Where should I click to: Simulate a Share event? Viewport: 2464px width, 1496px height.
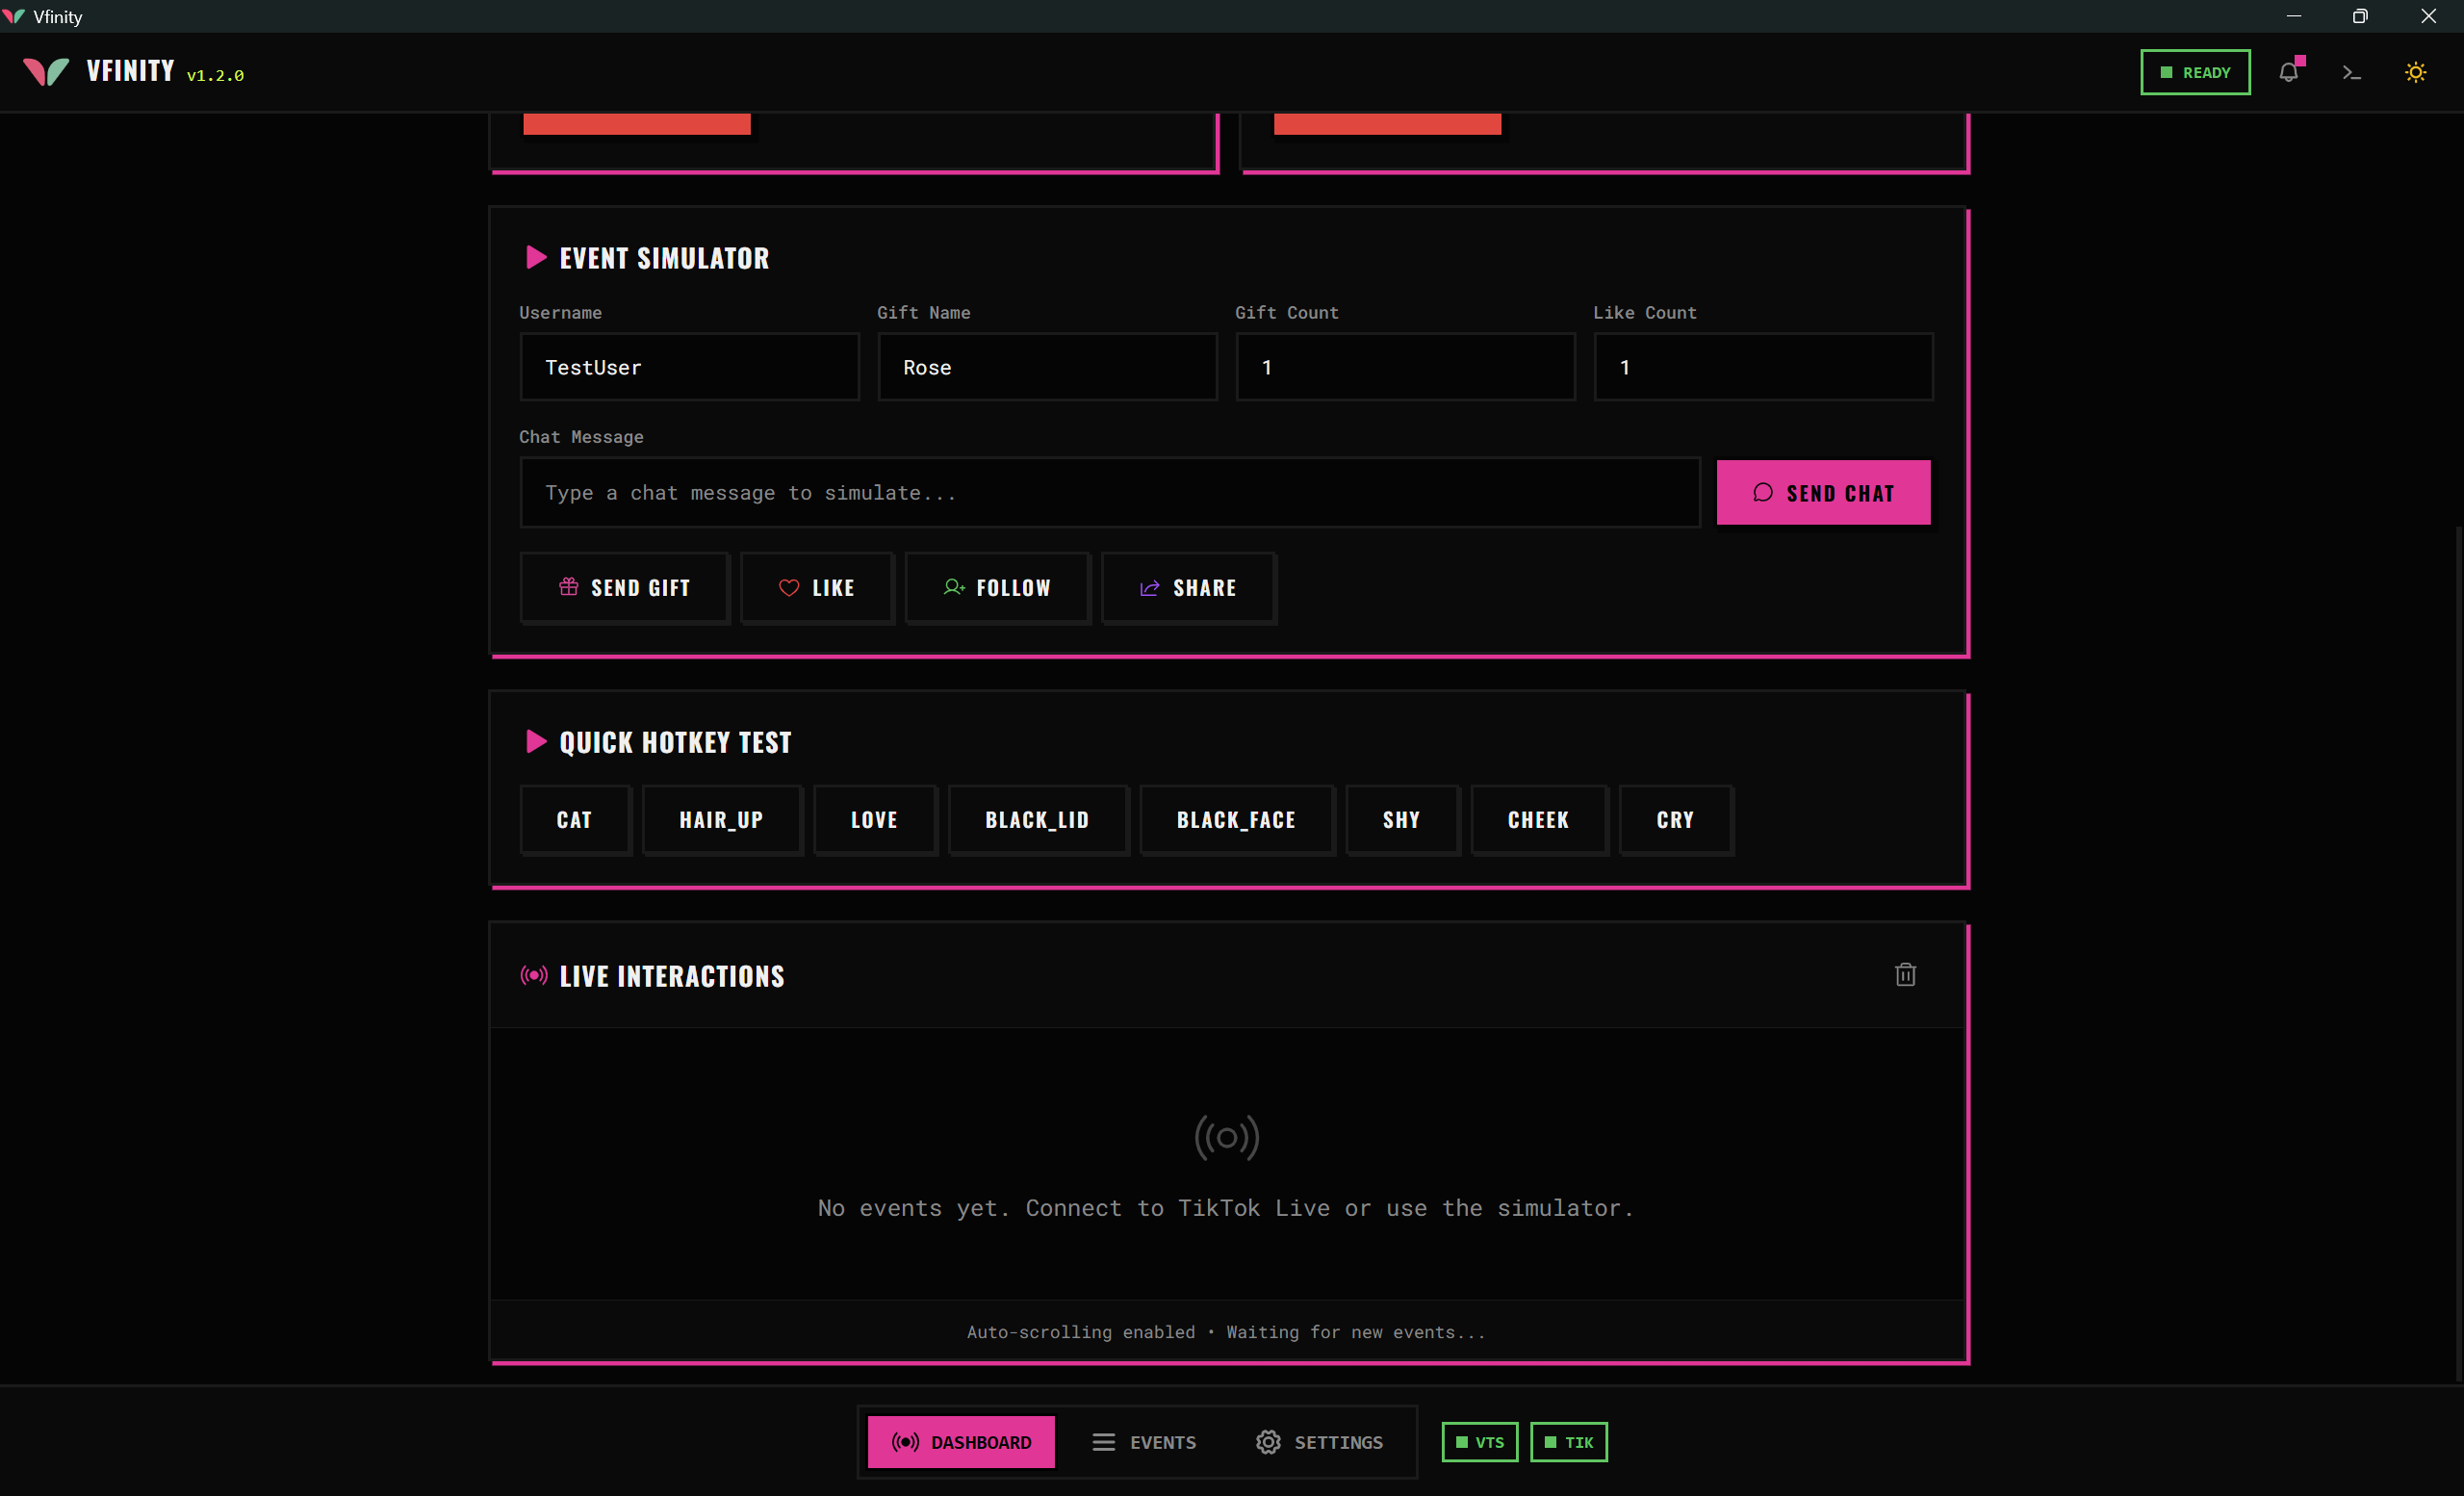coord(1188,588)
